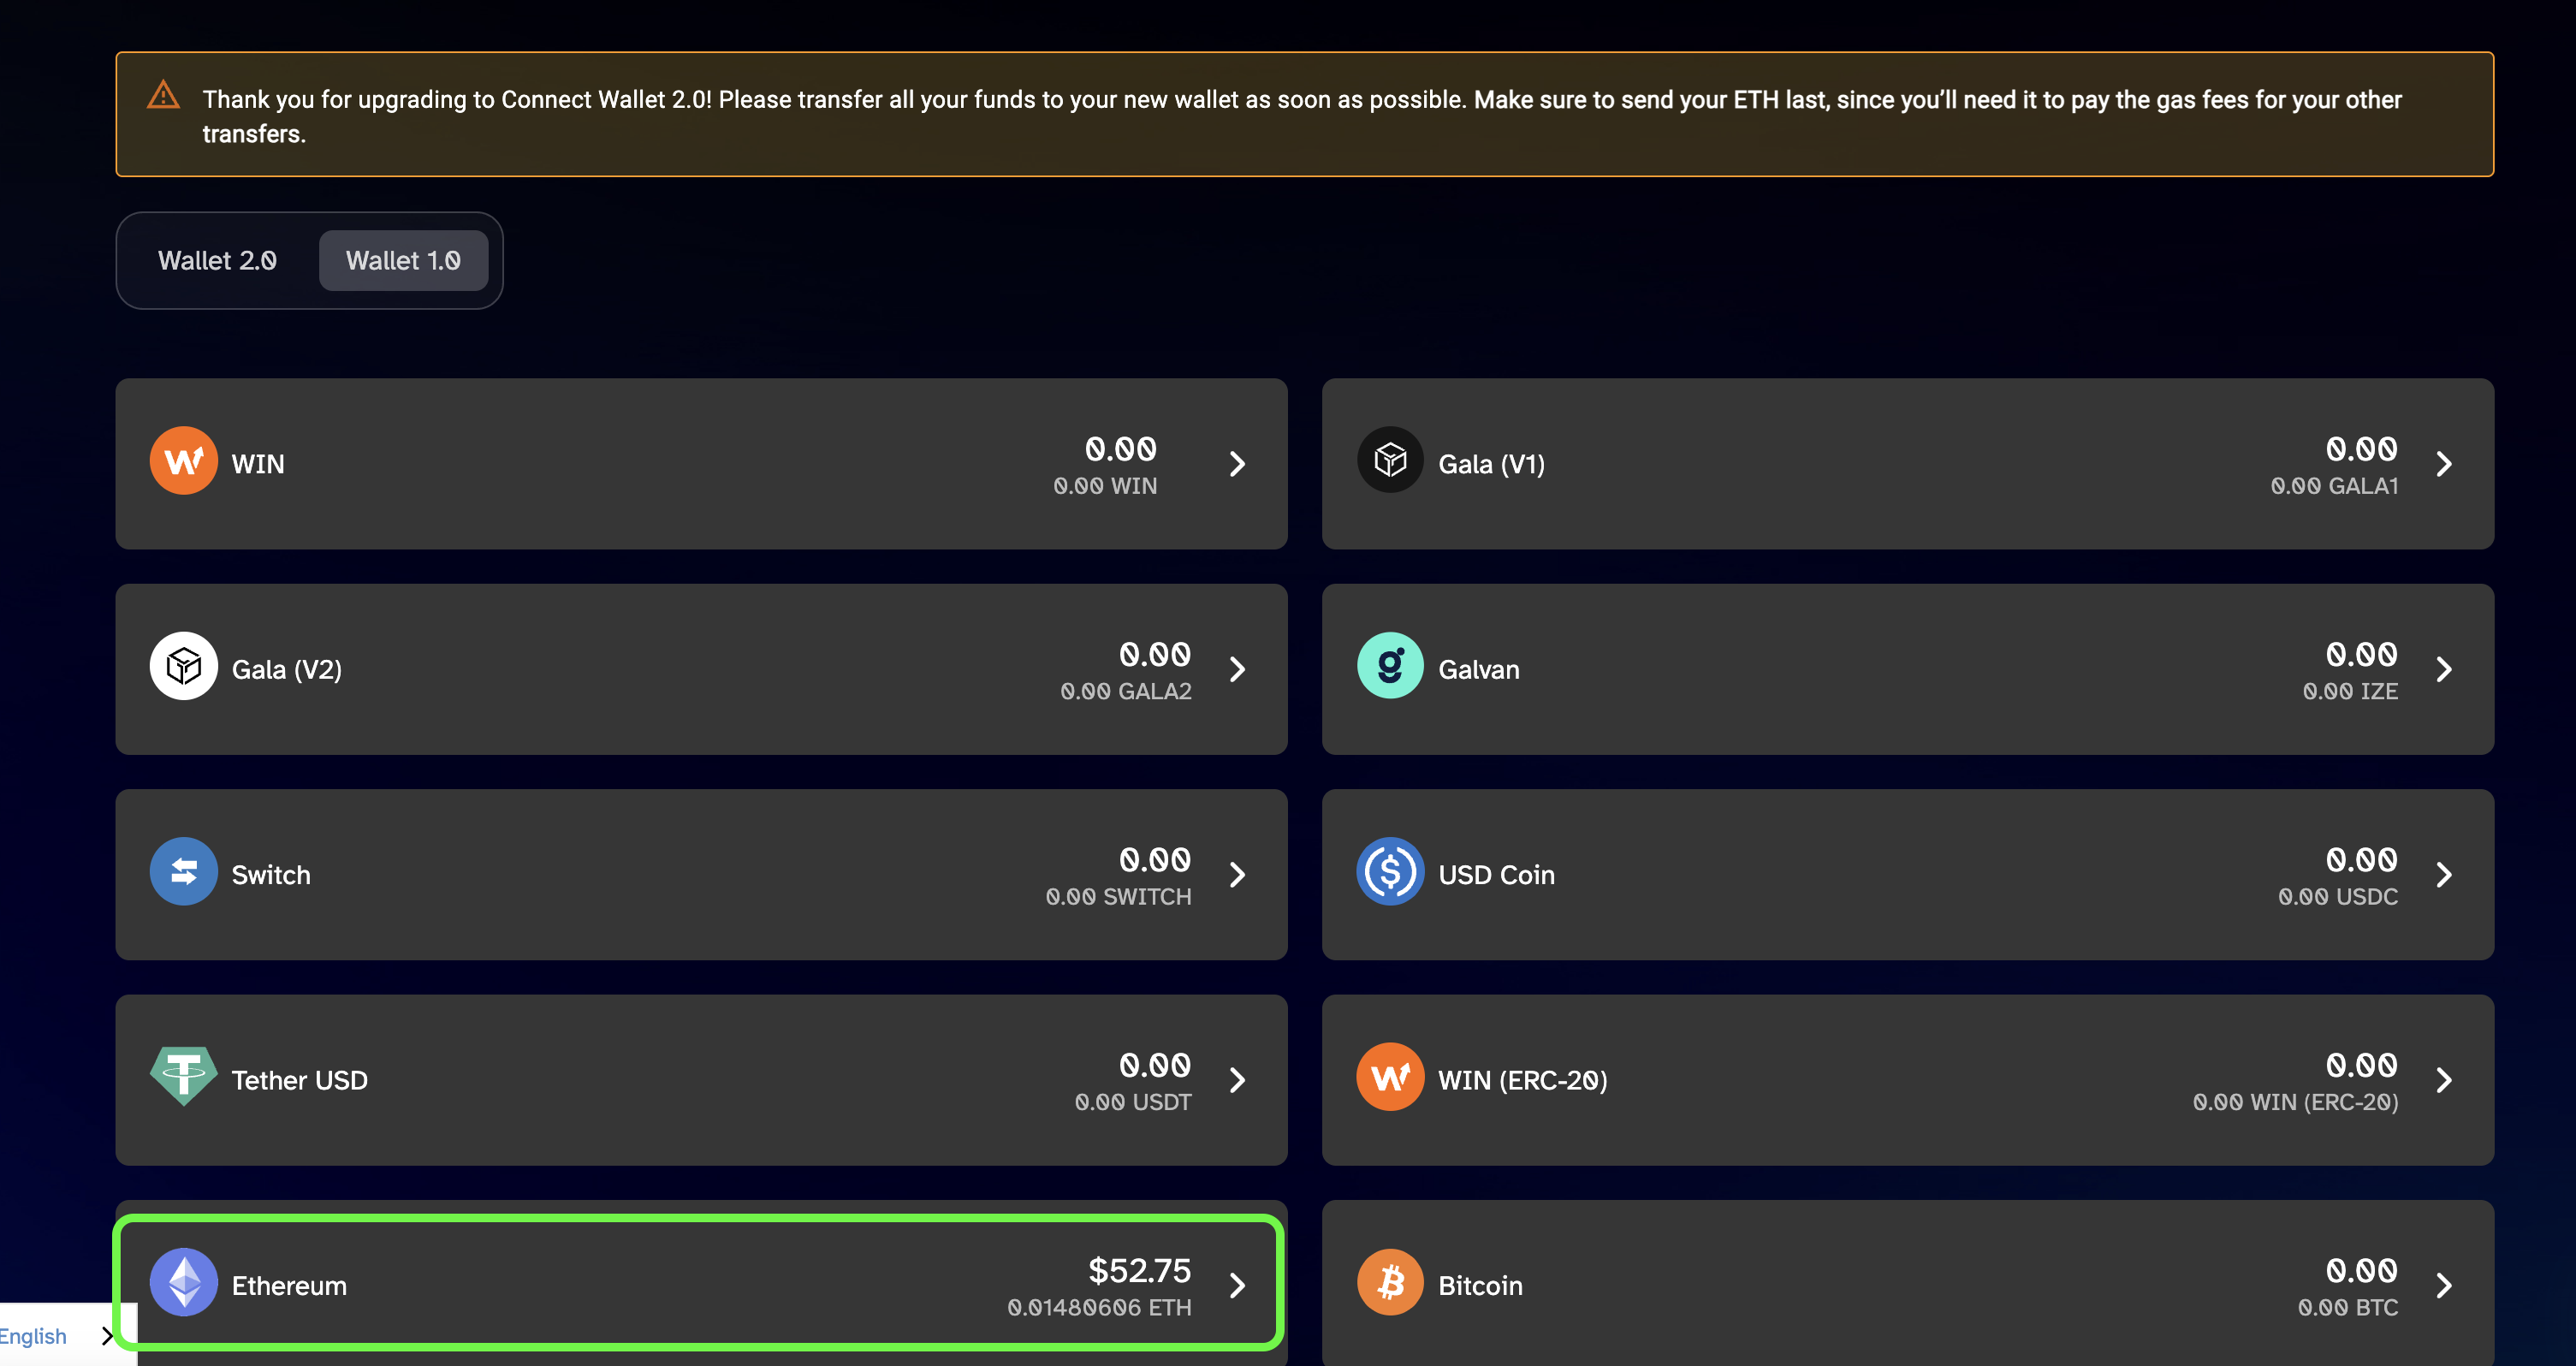Click the Ethereum diamond icon
The width and height of the screenshot is (2576, 1366).
coord(183,1283)
